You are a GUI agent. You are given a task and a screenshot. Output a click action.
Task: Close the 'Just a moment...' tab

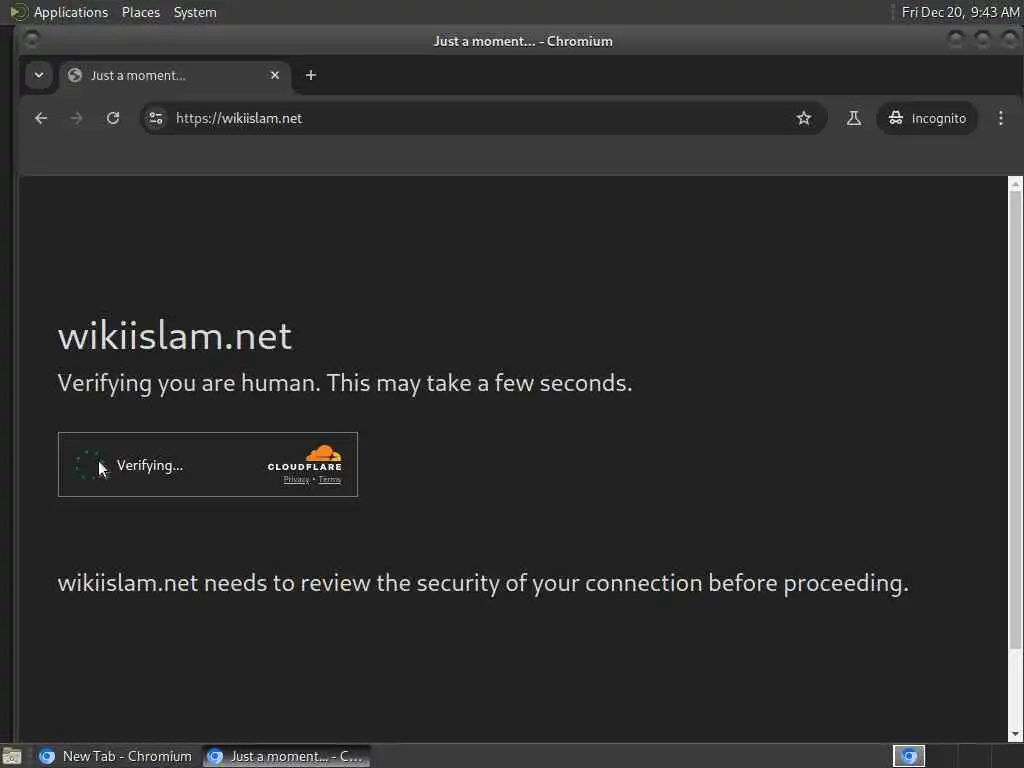(275, 75)
